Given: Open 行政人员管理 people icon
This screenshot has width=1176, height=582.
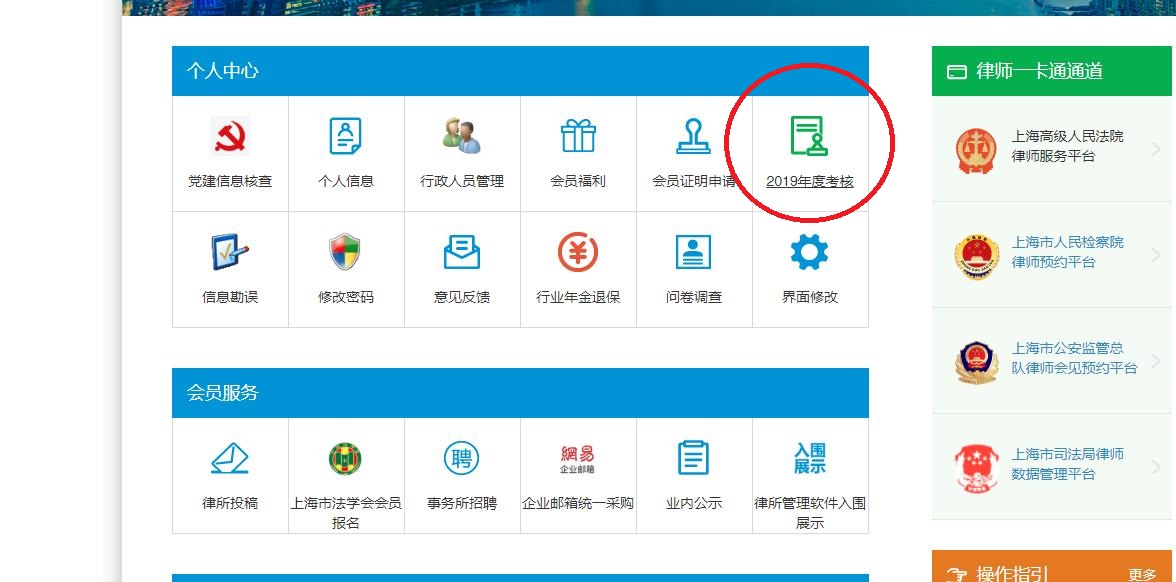Looking at the screenshot, I should [x=462, y=136].
